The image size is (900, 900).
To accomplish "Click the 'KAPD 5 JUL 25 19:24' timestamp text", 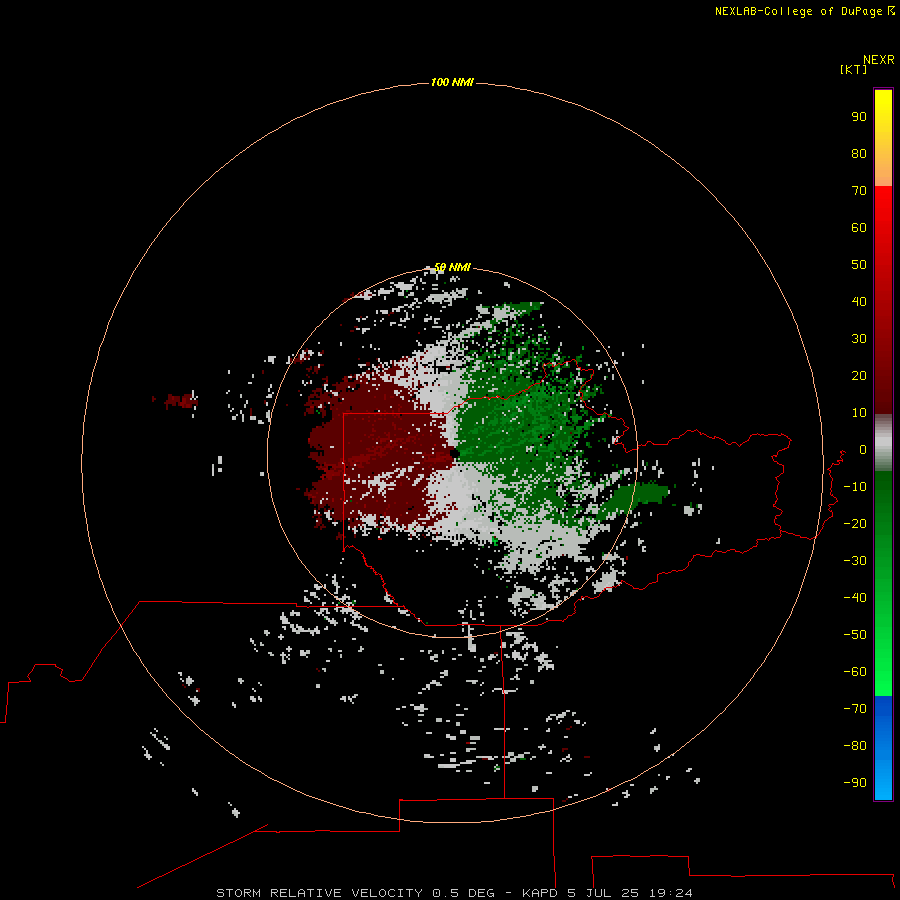I will 607,893.
